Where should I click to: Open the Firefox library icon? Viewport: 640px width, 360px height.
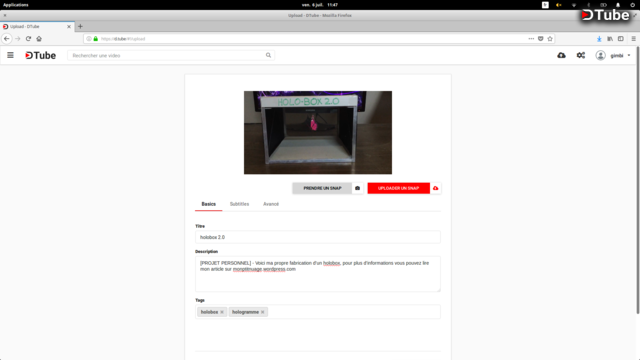click(610, 39)
